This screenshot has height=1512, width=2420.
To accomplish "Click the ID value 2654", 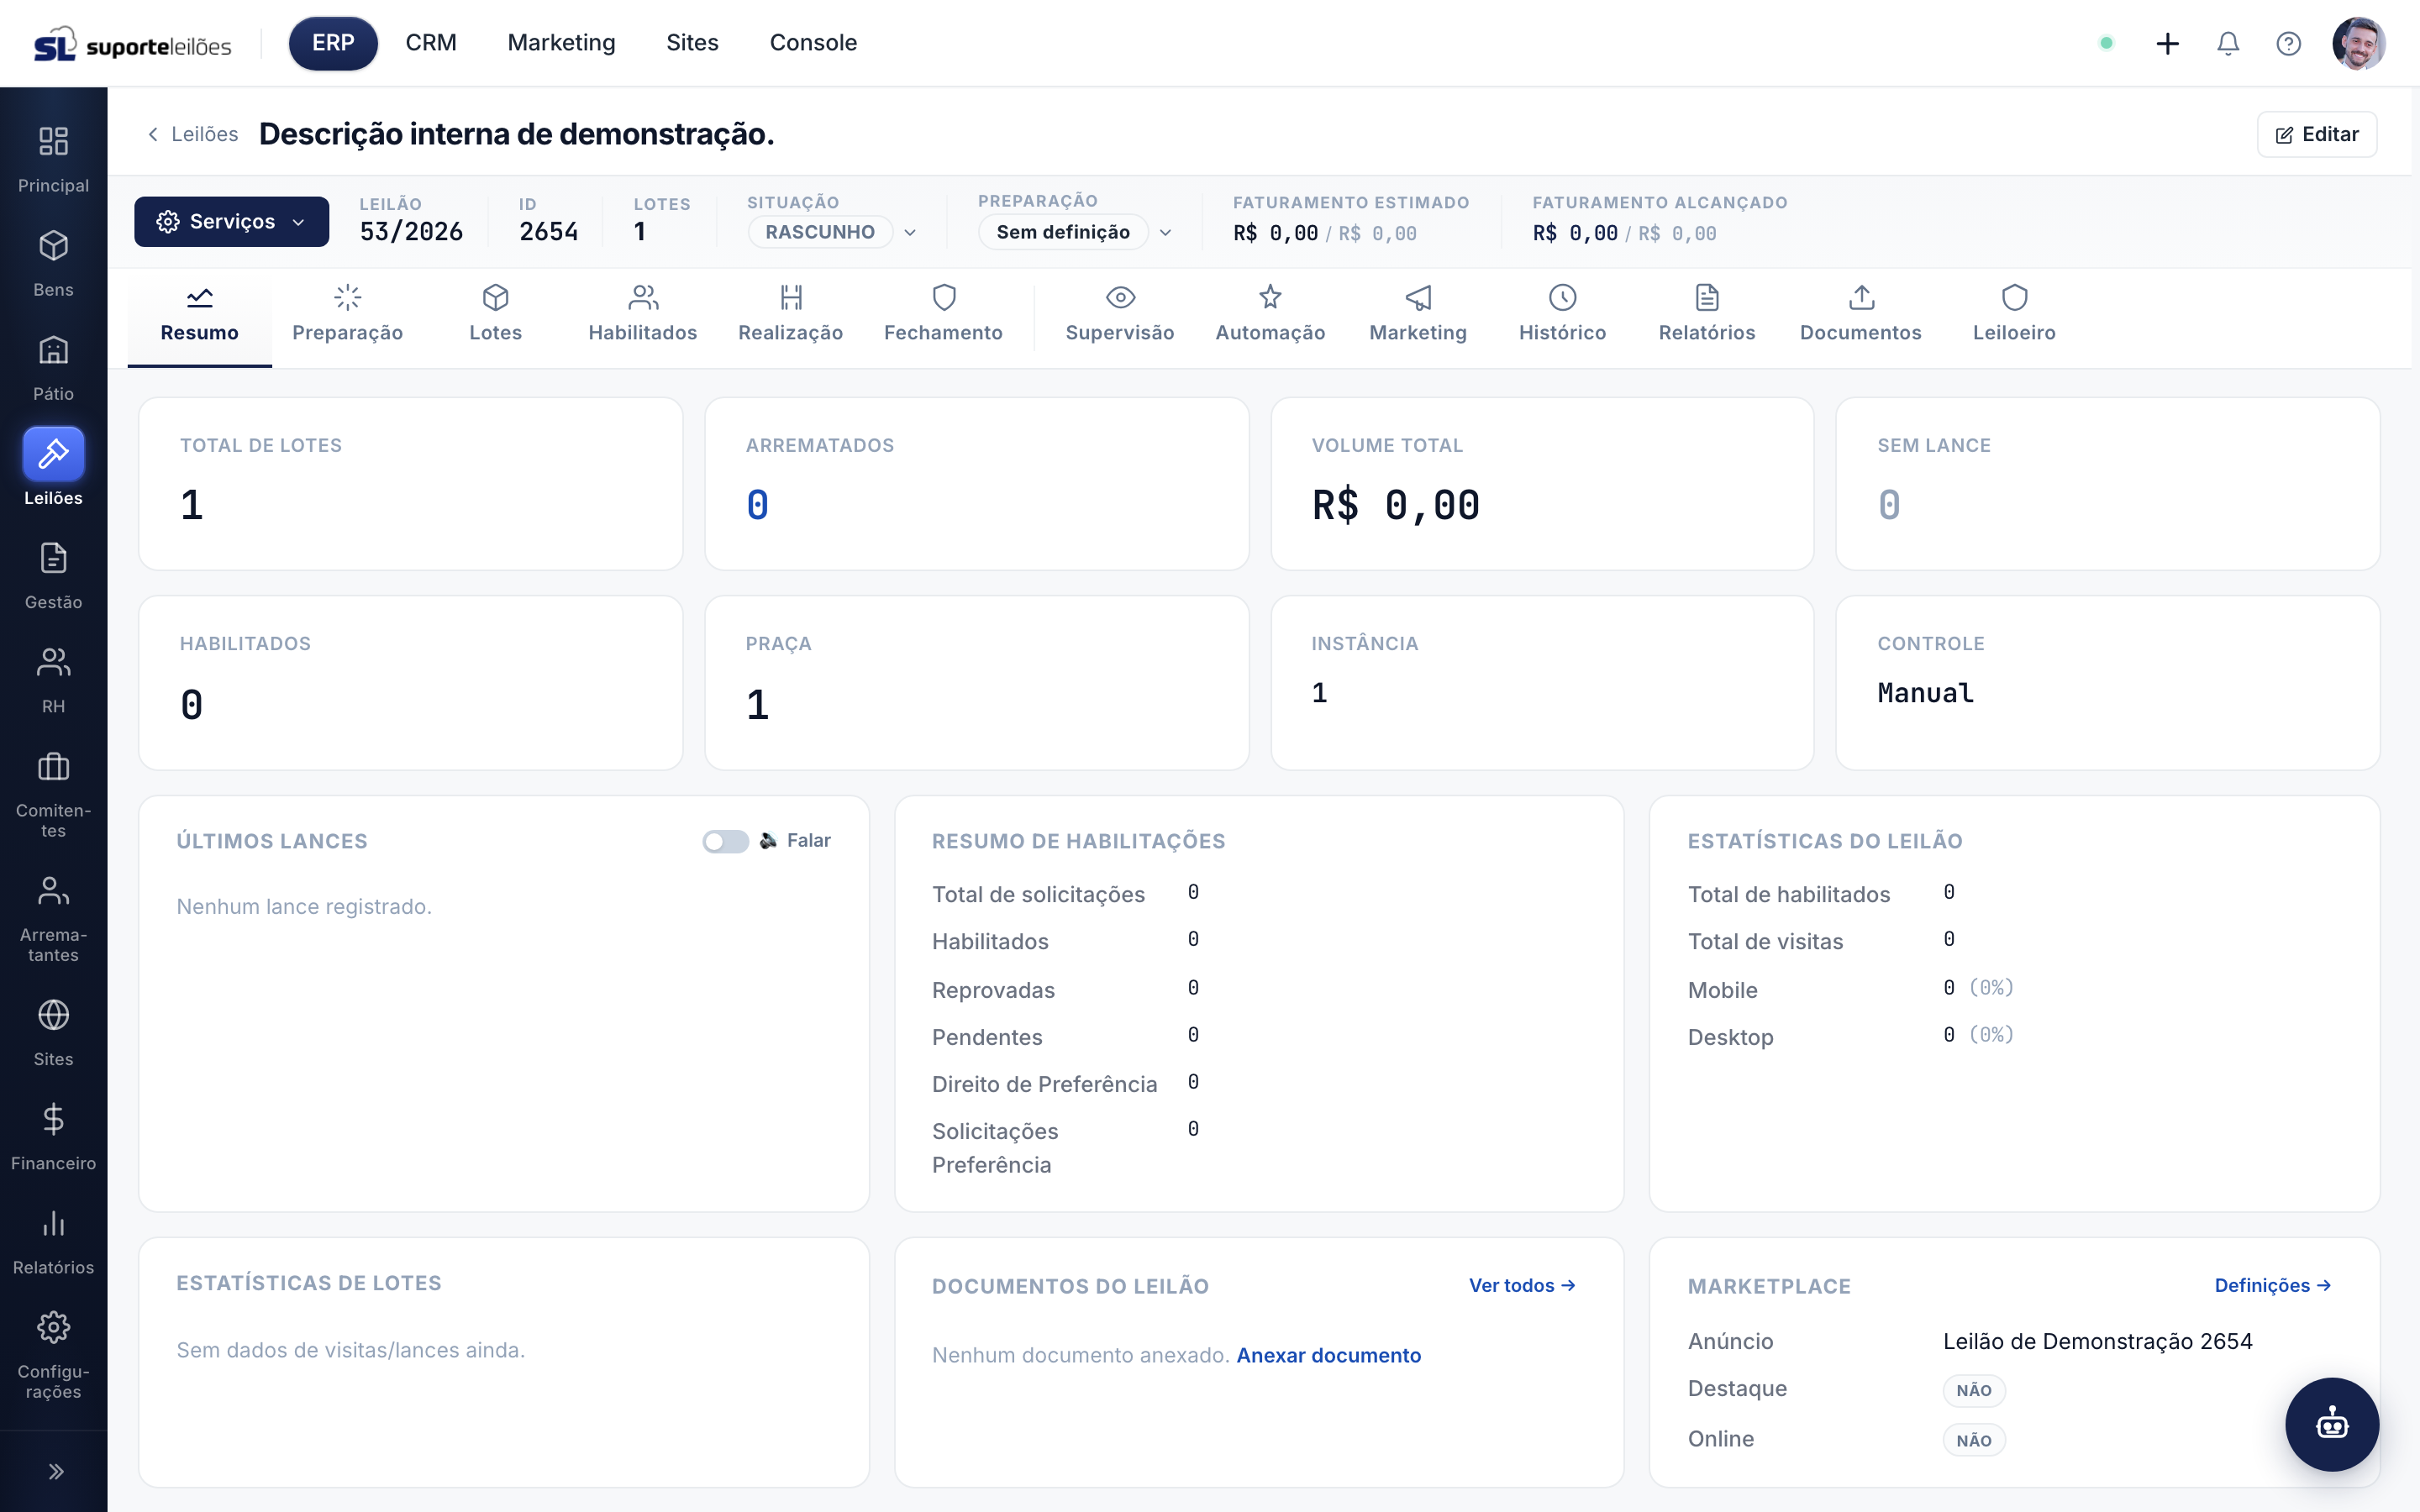I will coord(548,232).
